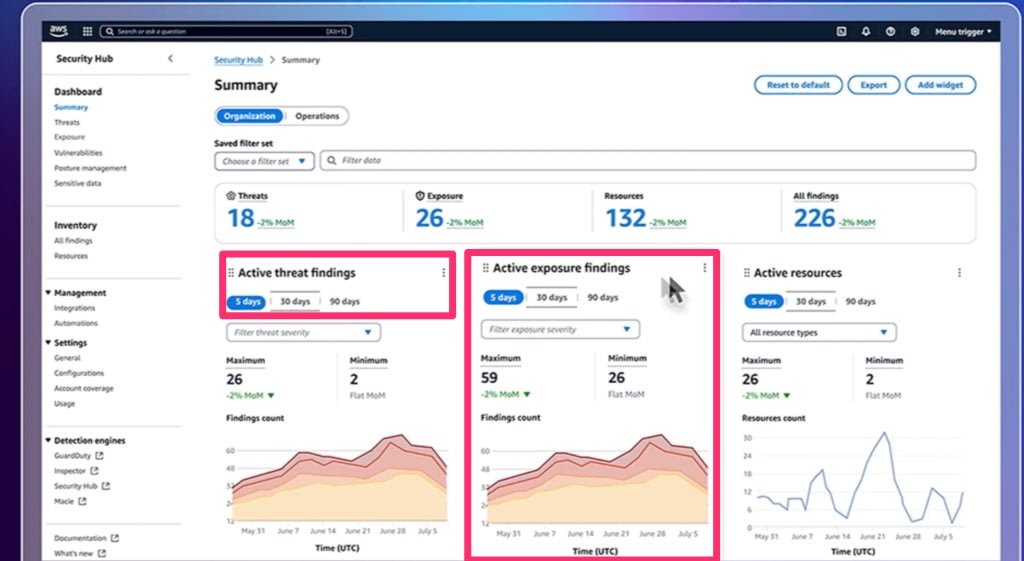The image size is (1024, 561).
Task: Open Configurations in the sidebar
Action: (79, 373)
